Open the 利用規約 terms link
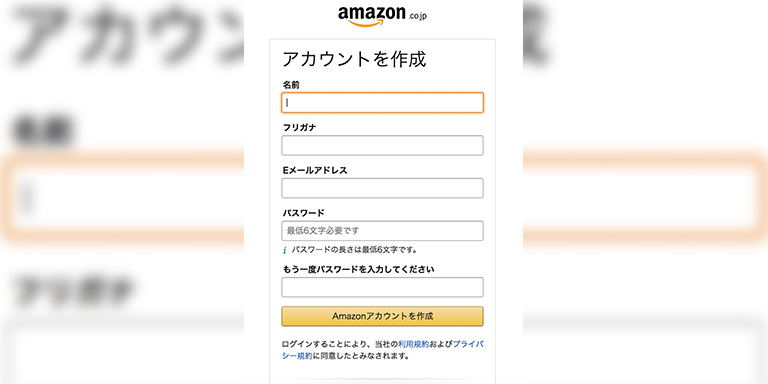Screen dimensions: 768x384 tap(413, 344)
